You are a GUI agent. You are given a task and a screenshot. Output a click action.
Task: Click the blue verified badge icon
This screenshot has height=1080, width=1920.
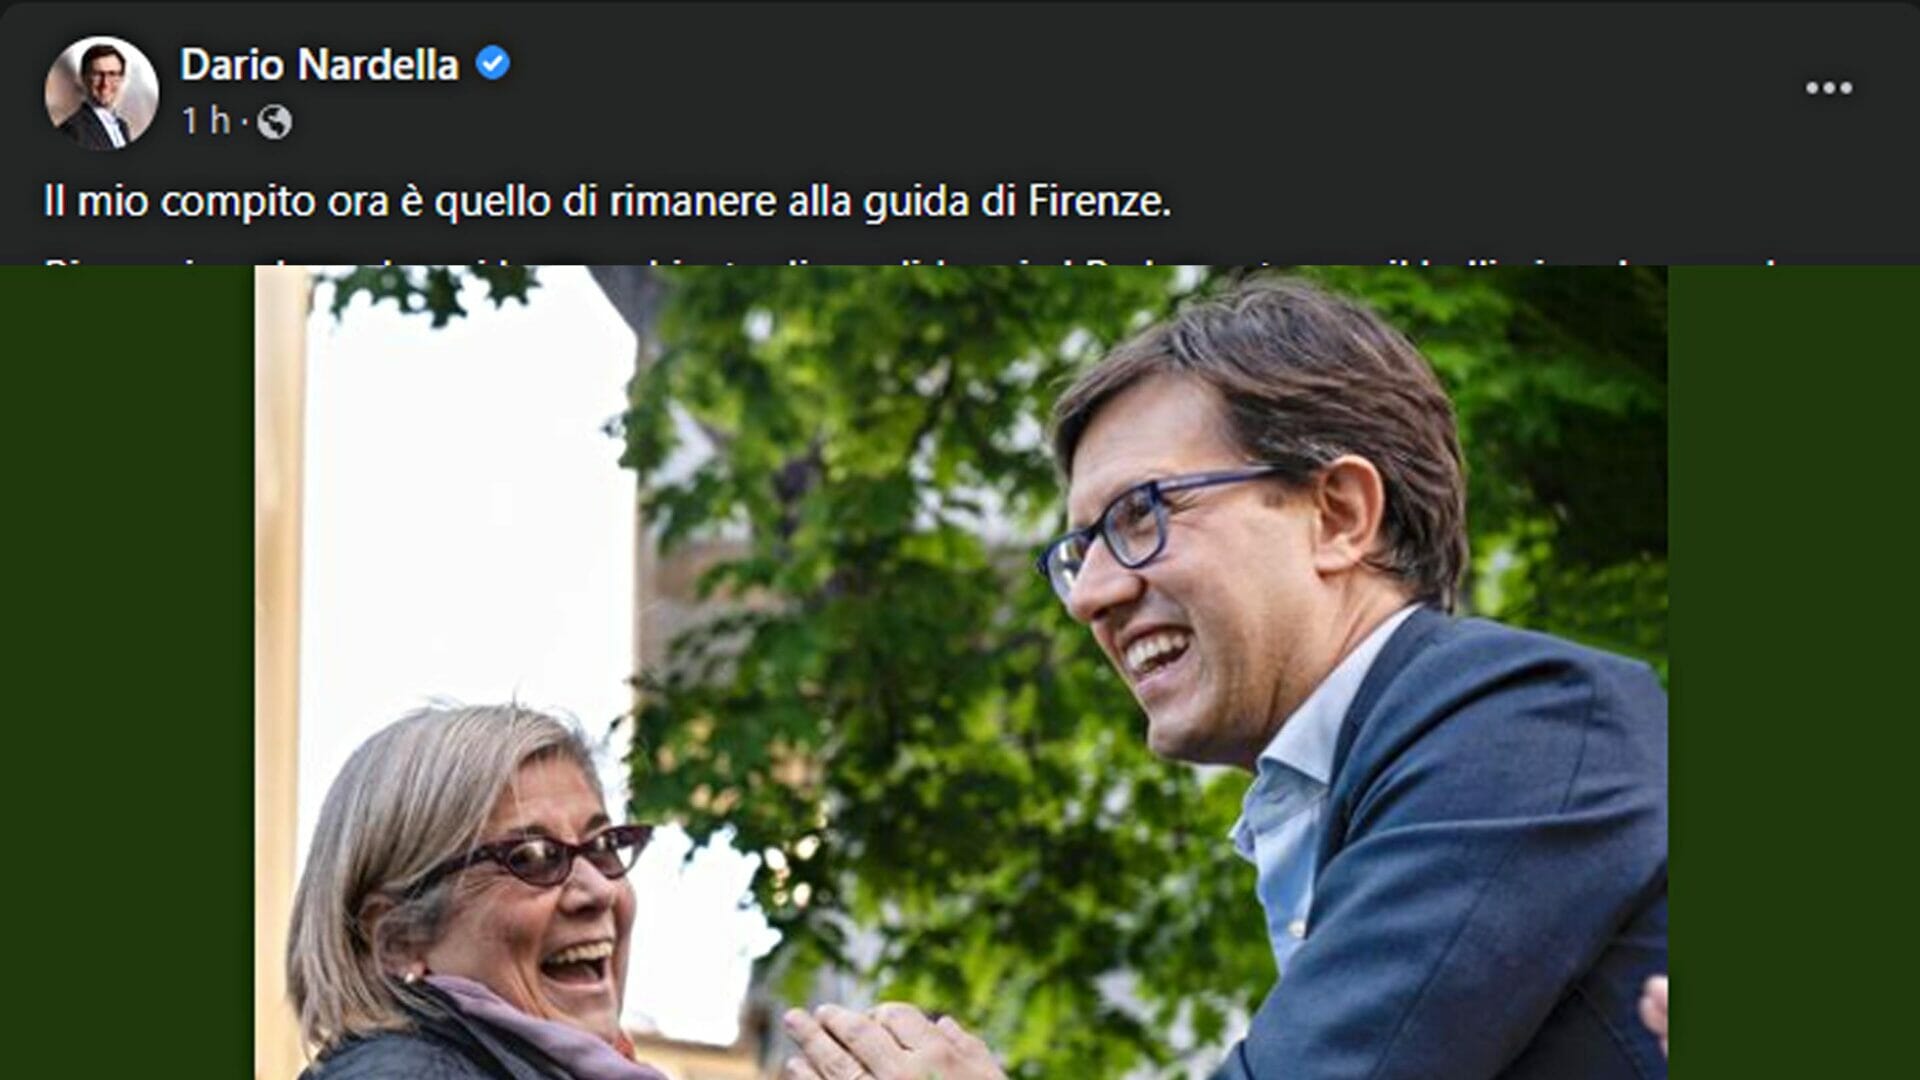[492, 64]
